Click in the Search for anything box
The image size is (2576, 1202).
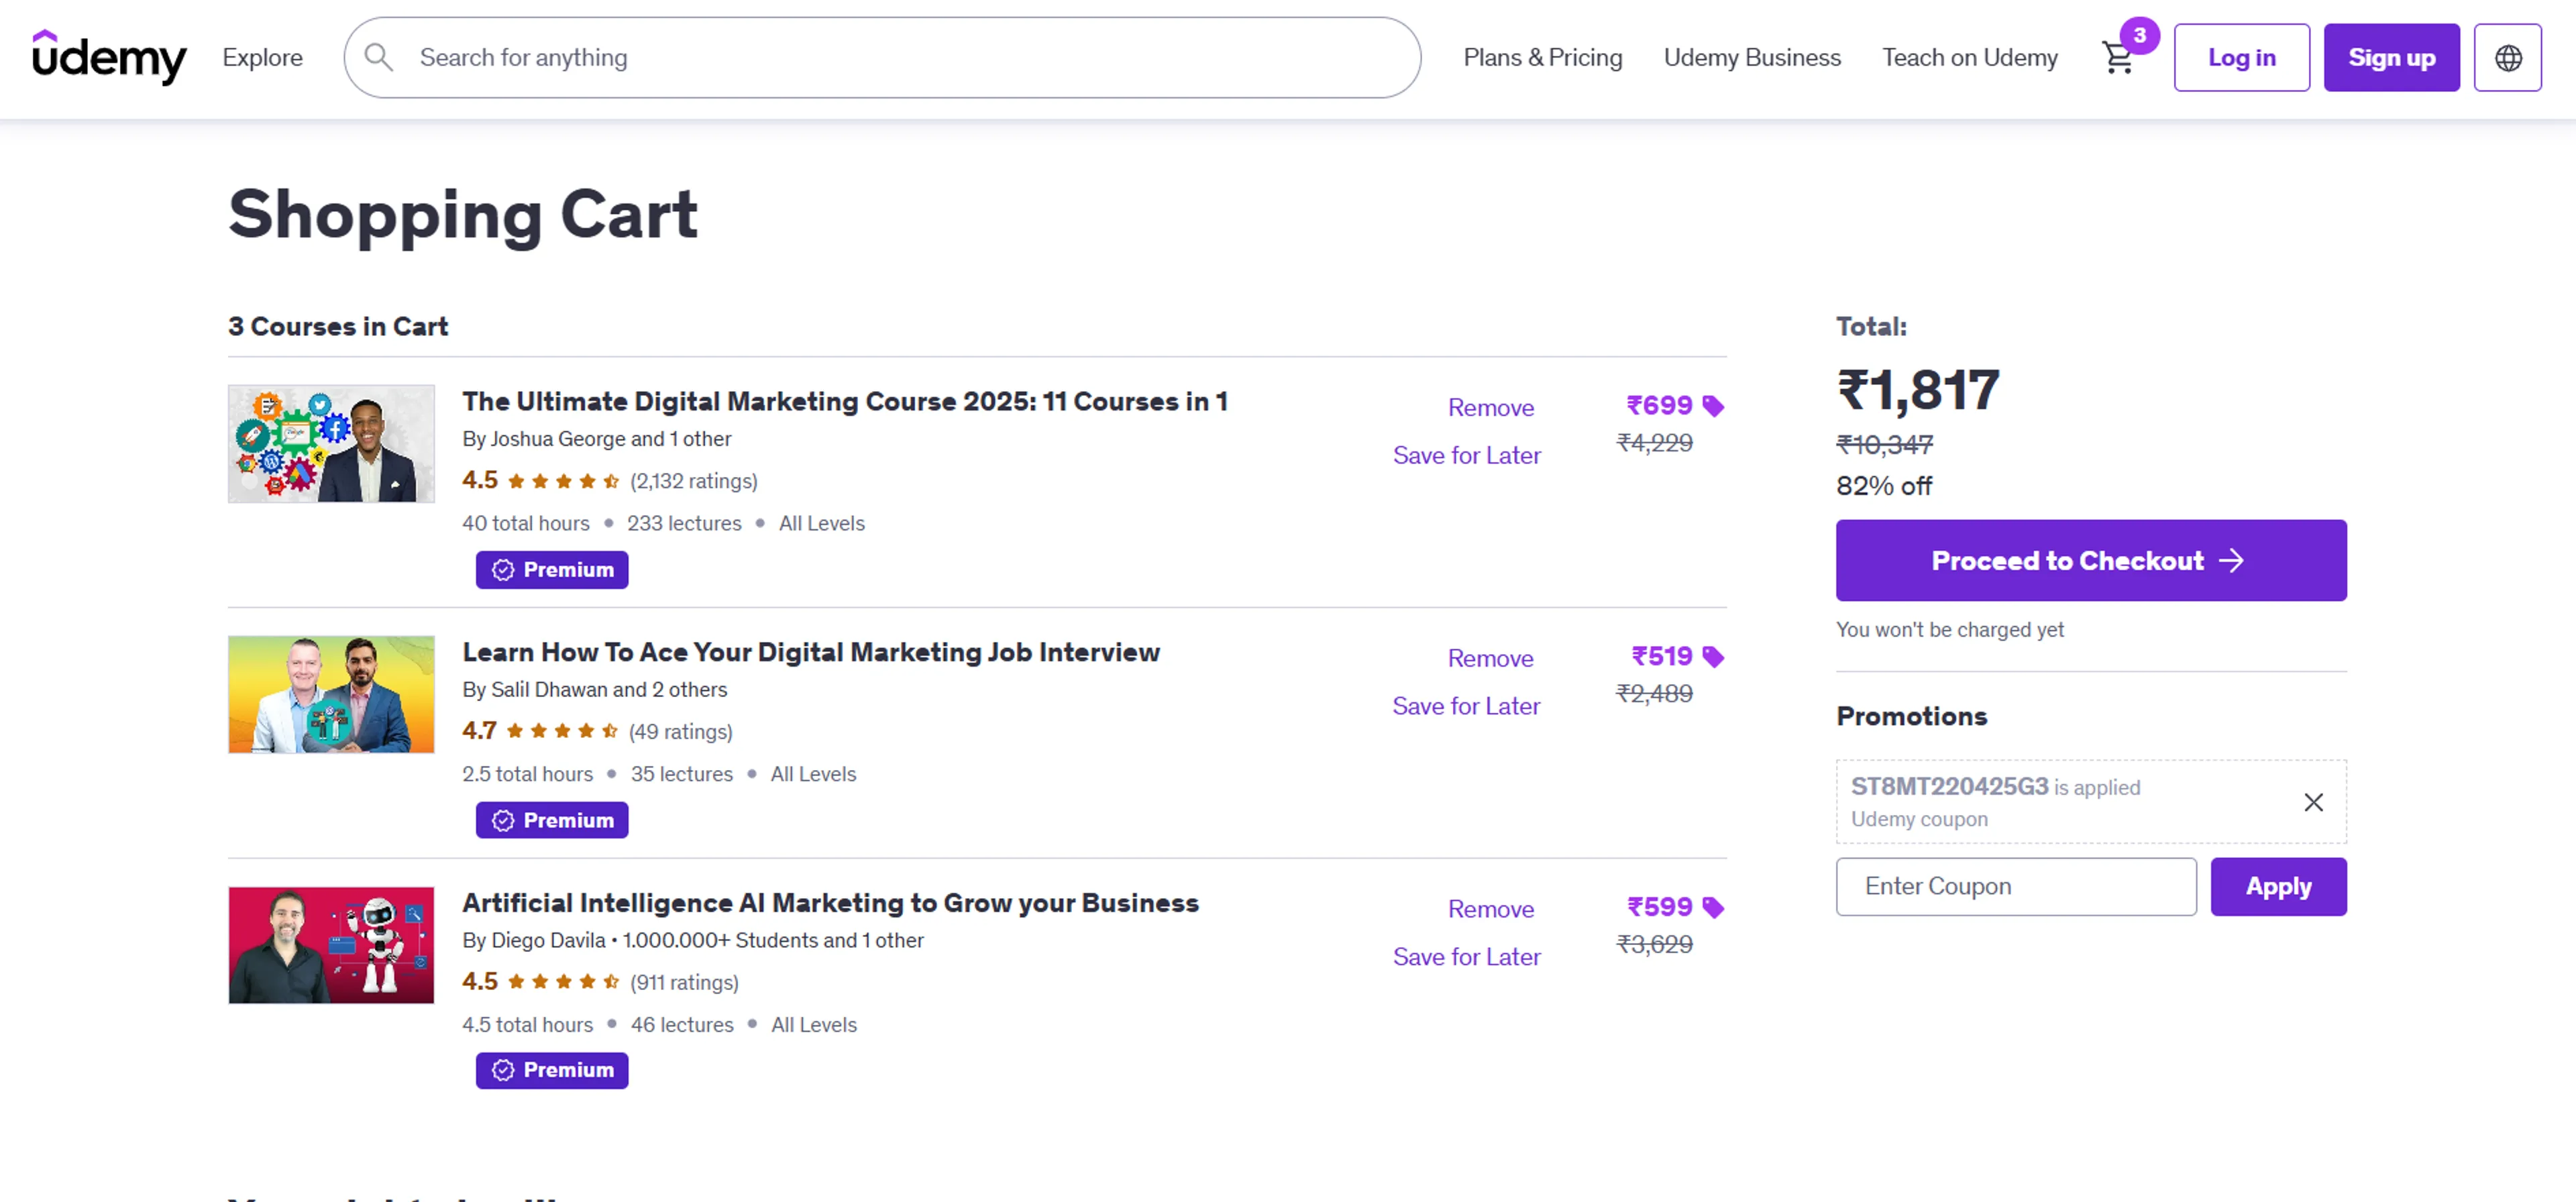click(900, 58)
